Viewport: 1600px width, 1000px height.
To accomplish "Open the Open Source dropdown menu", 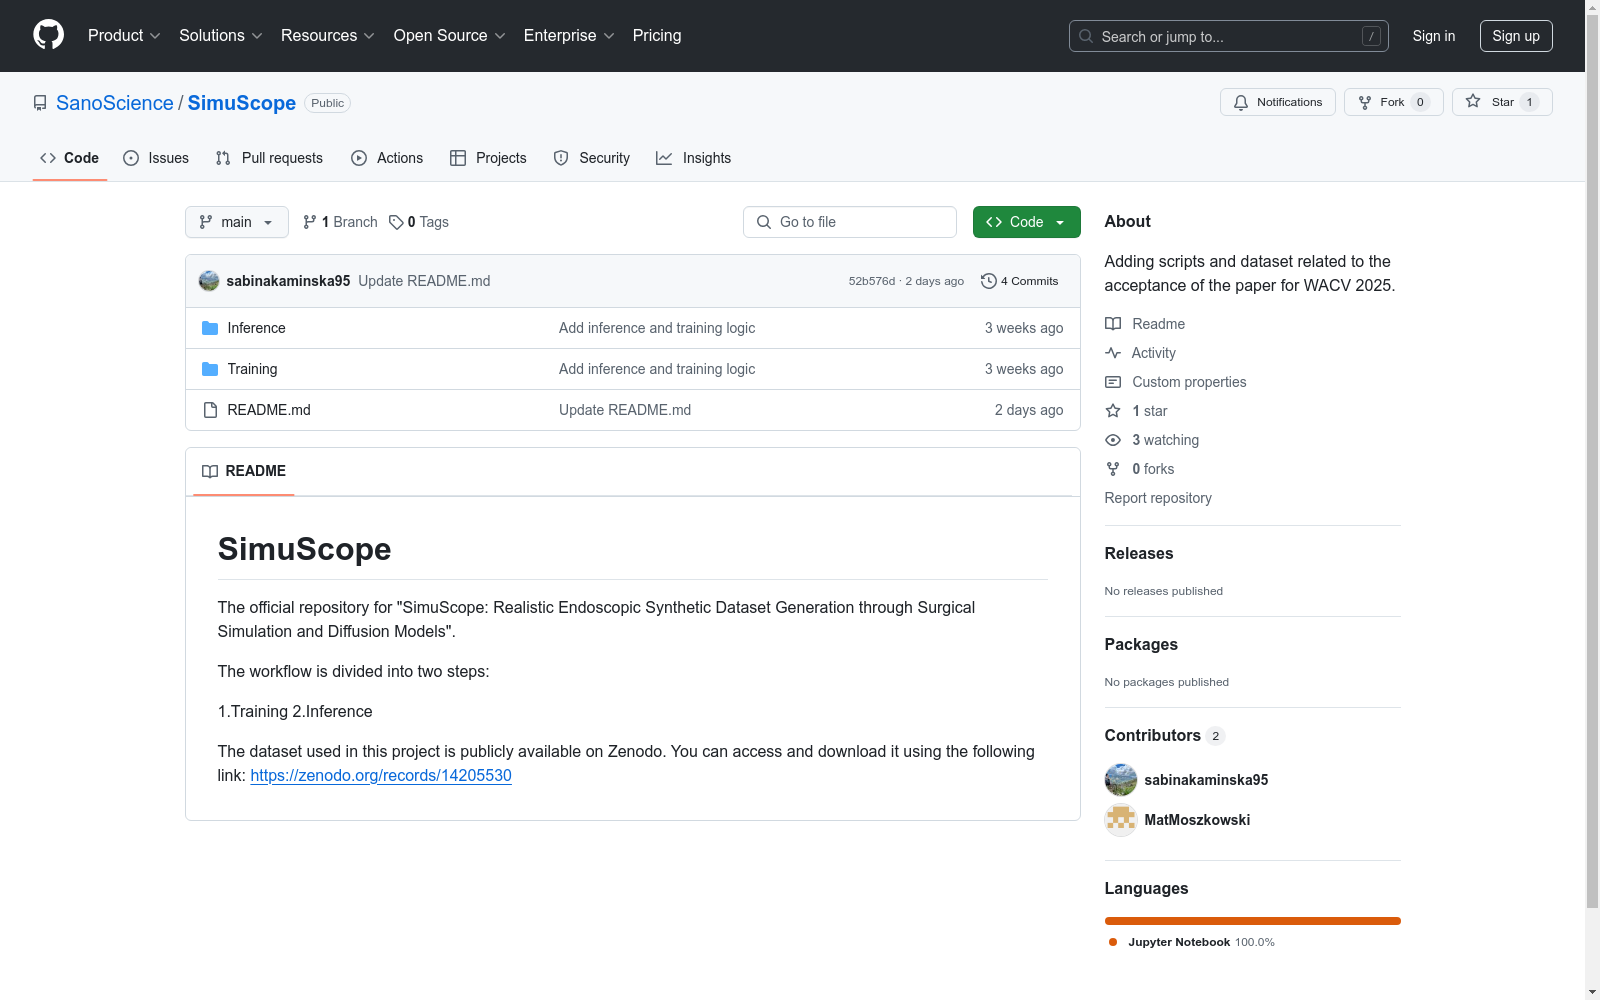I will pyautogui.click(x=450, y=35).
